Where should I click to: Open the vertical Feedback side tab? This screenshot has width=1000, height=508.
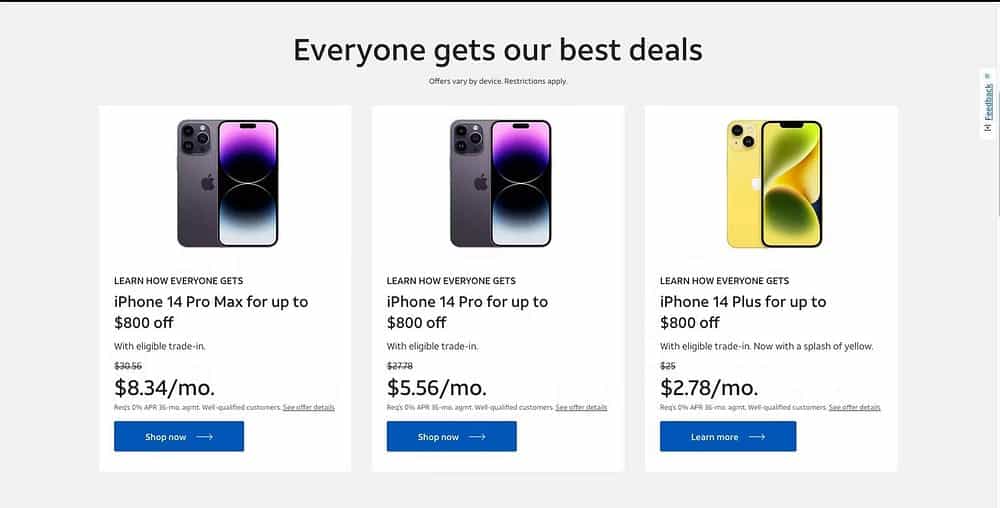coord(988,103)
